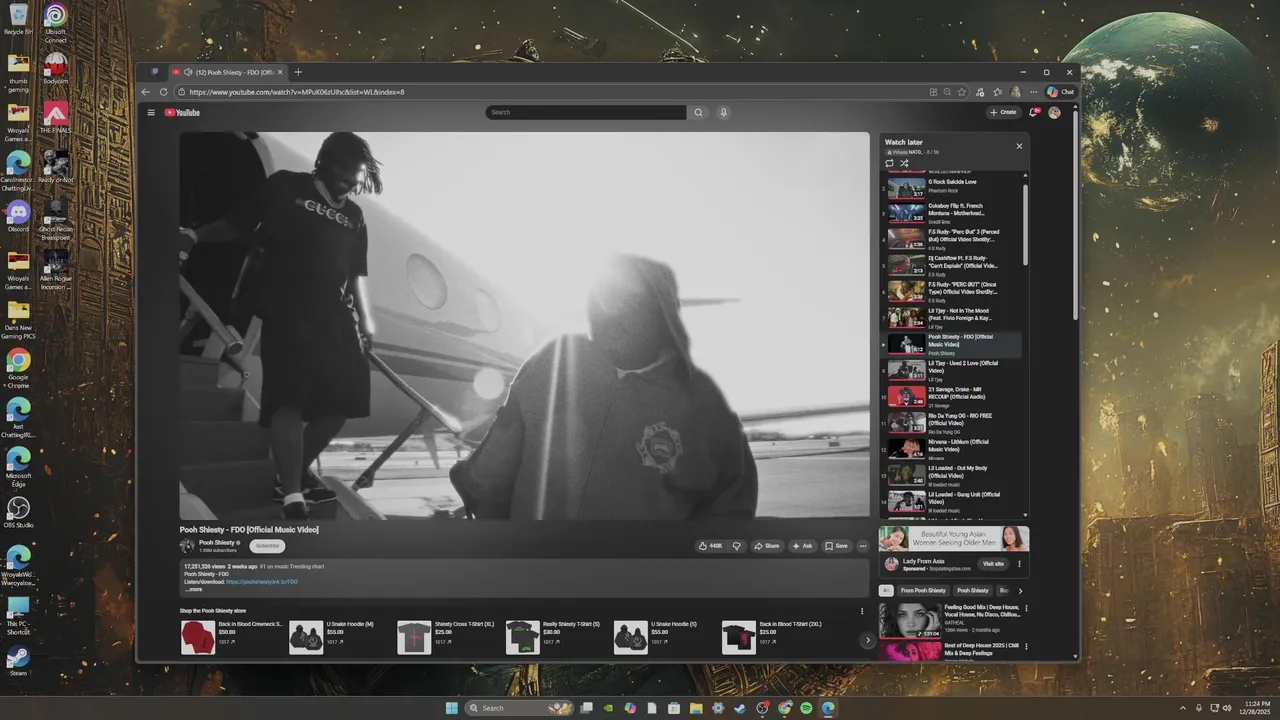Select the All filter chip
The height and width of the screenshot is (720, 1280).
(886, 590)
